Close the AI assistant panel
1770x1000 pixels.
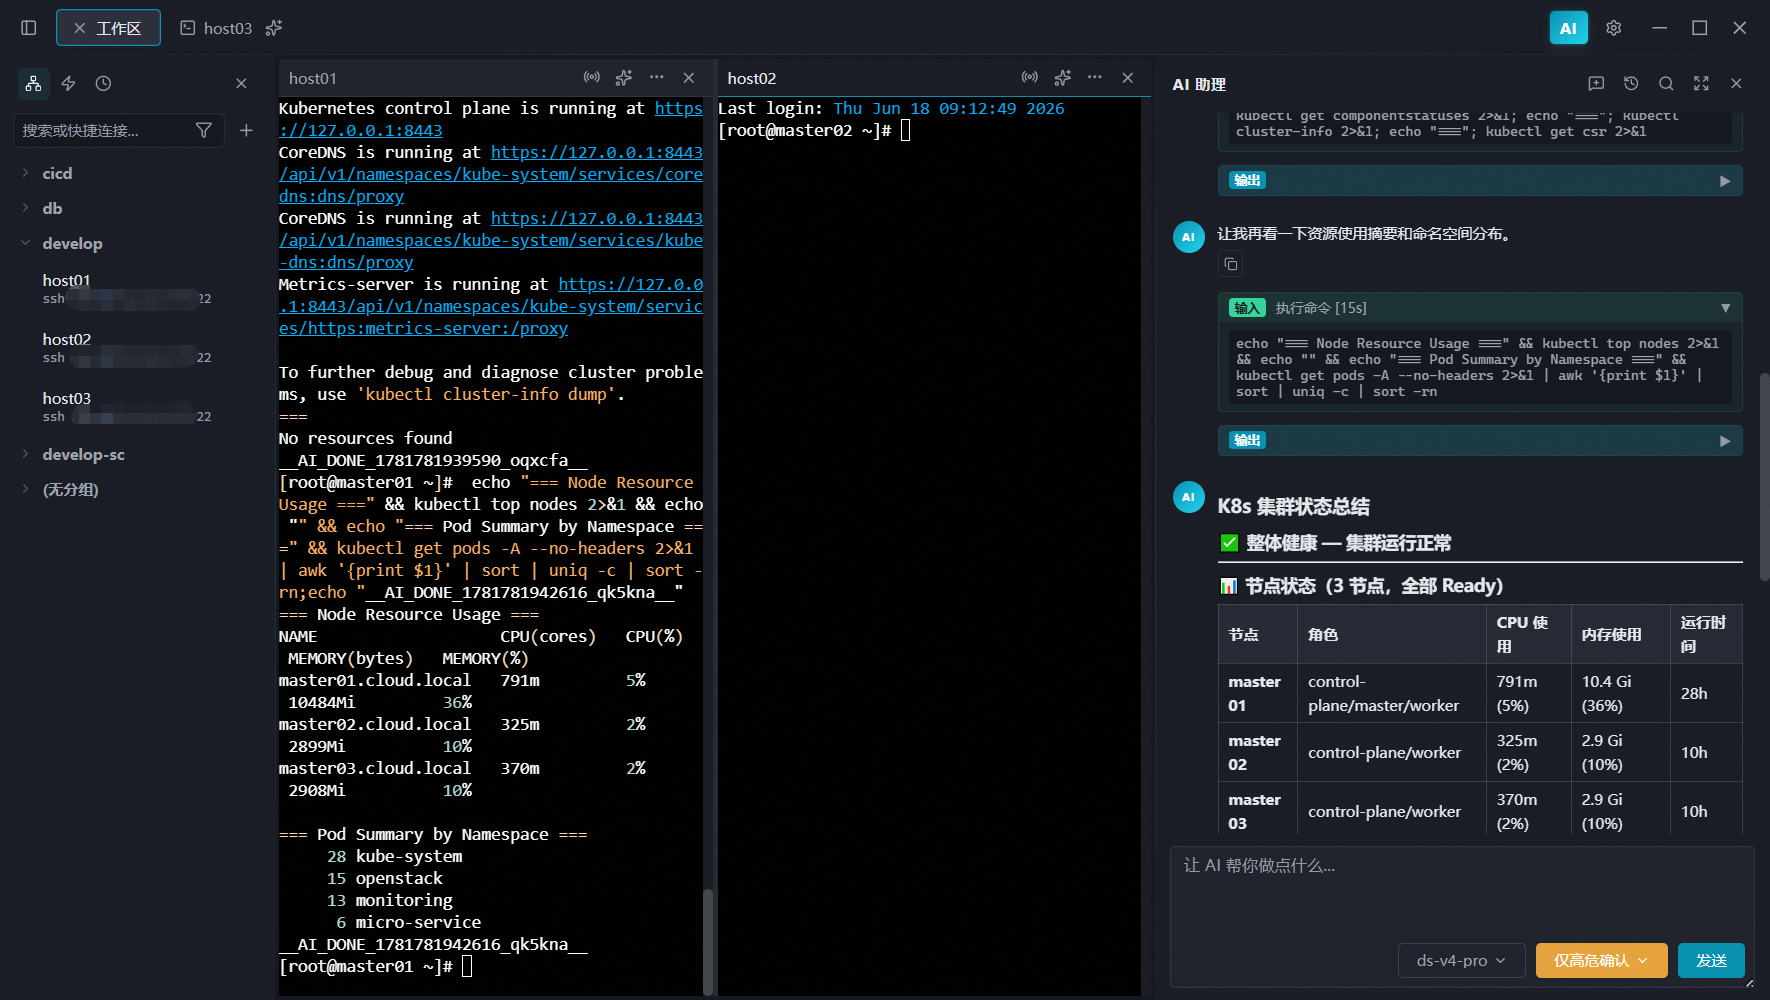(x=1736, y=84)
